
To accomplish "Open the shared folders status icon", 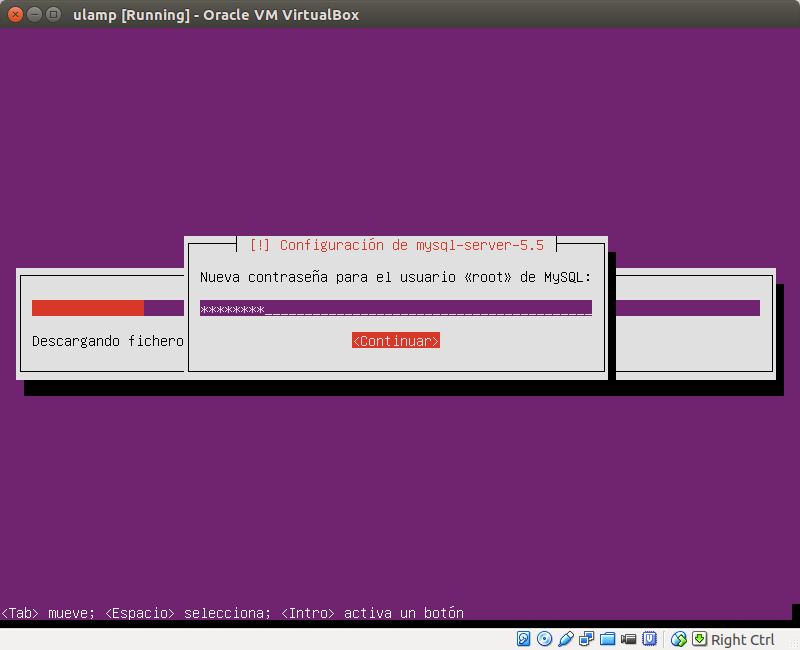I will [607, 638].
